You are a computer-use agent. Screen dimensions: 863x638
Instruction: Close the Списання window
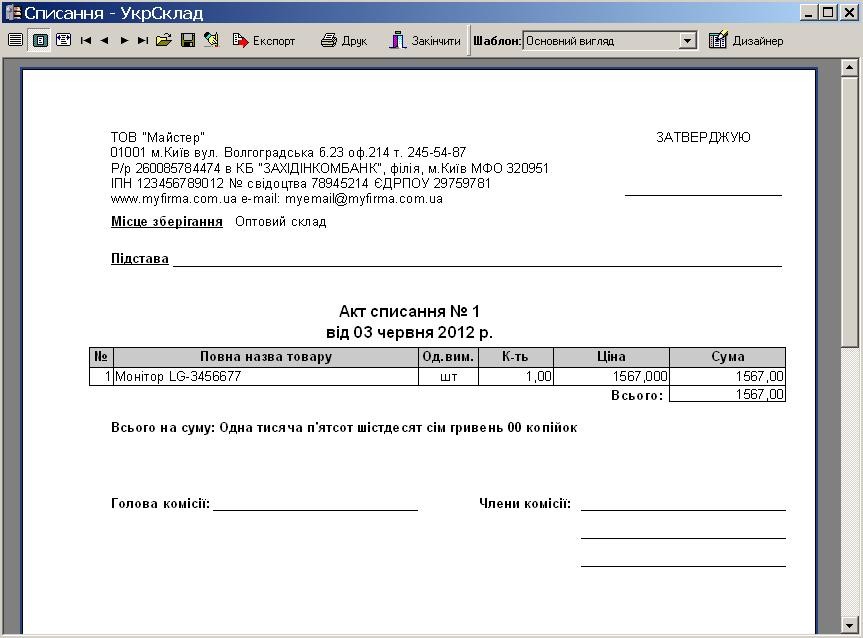pos(848,12)
